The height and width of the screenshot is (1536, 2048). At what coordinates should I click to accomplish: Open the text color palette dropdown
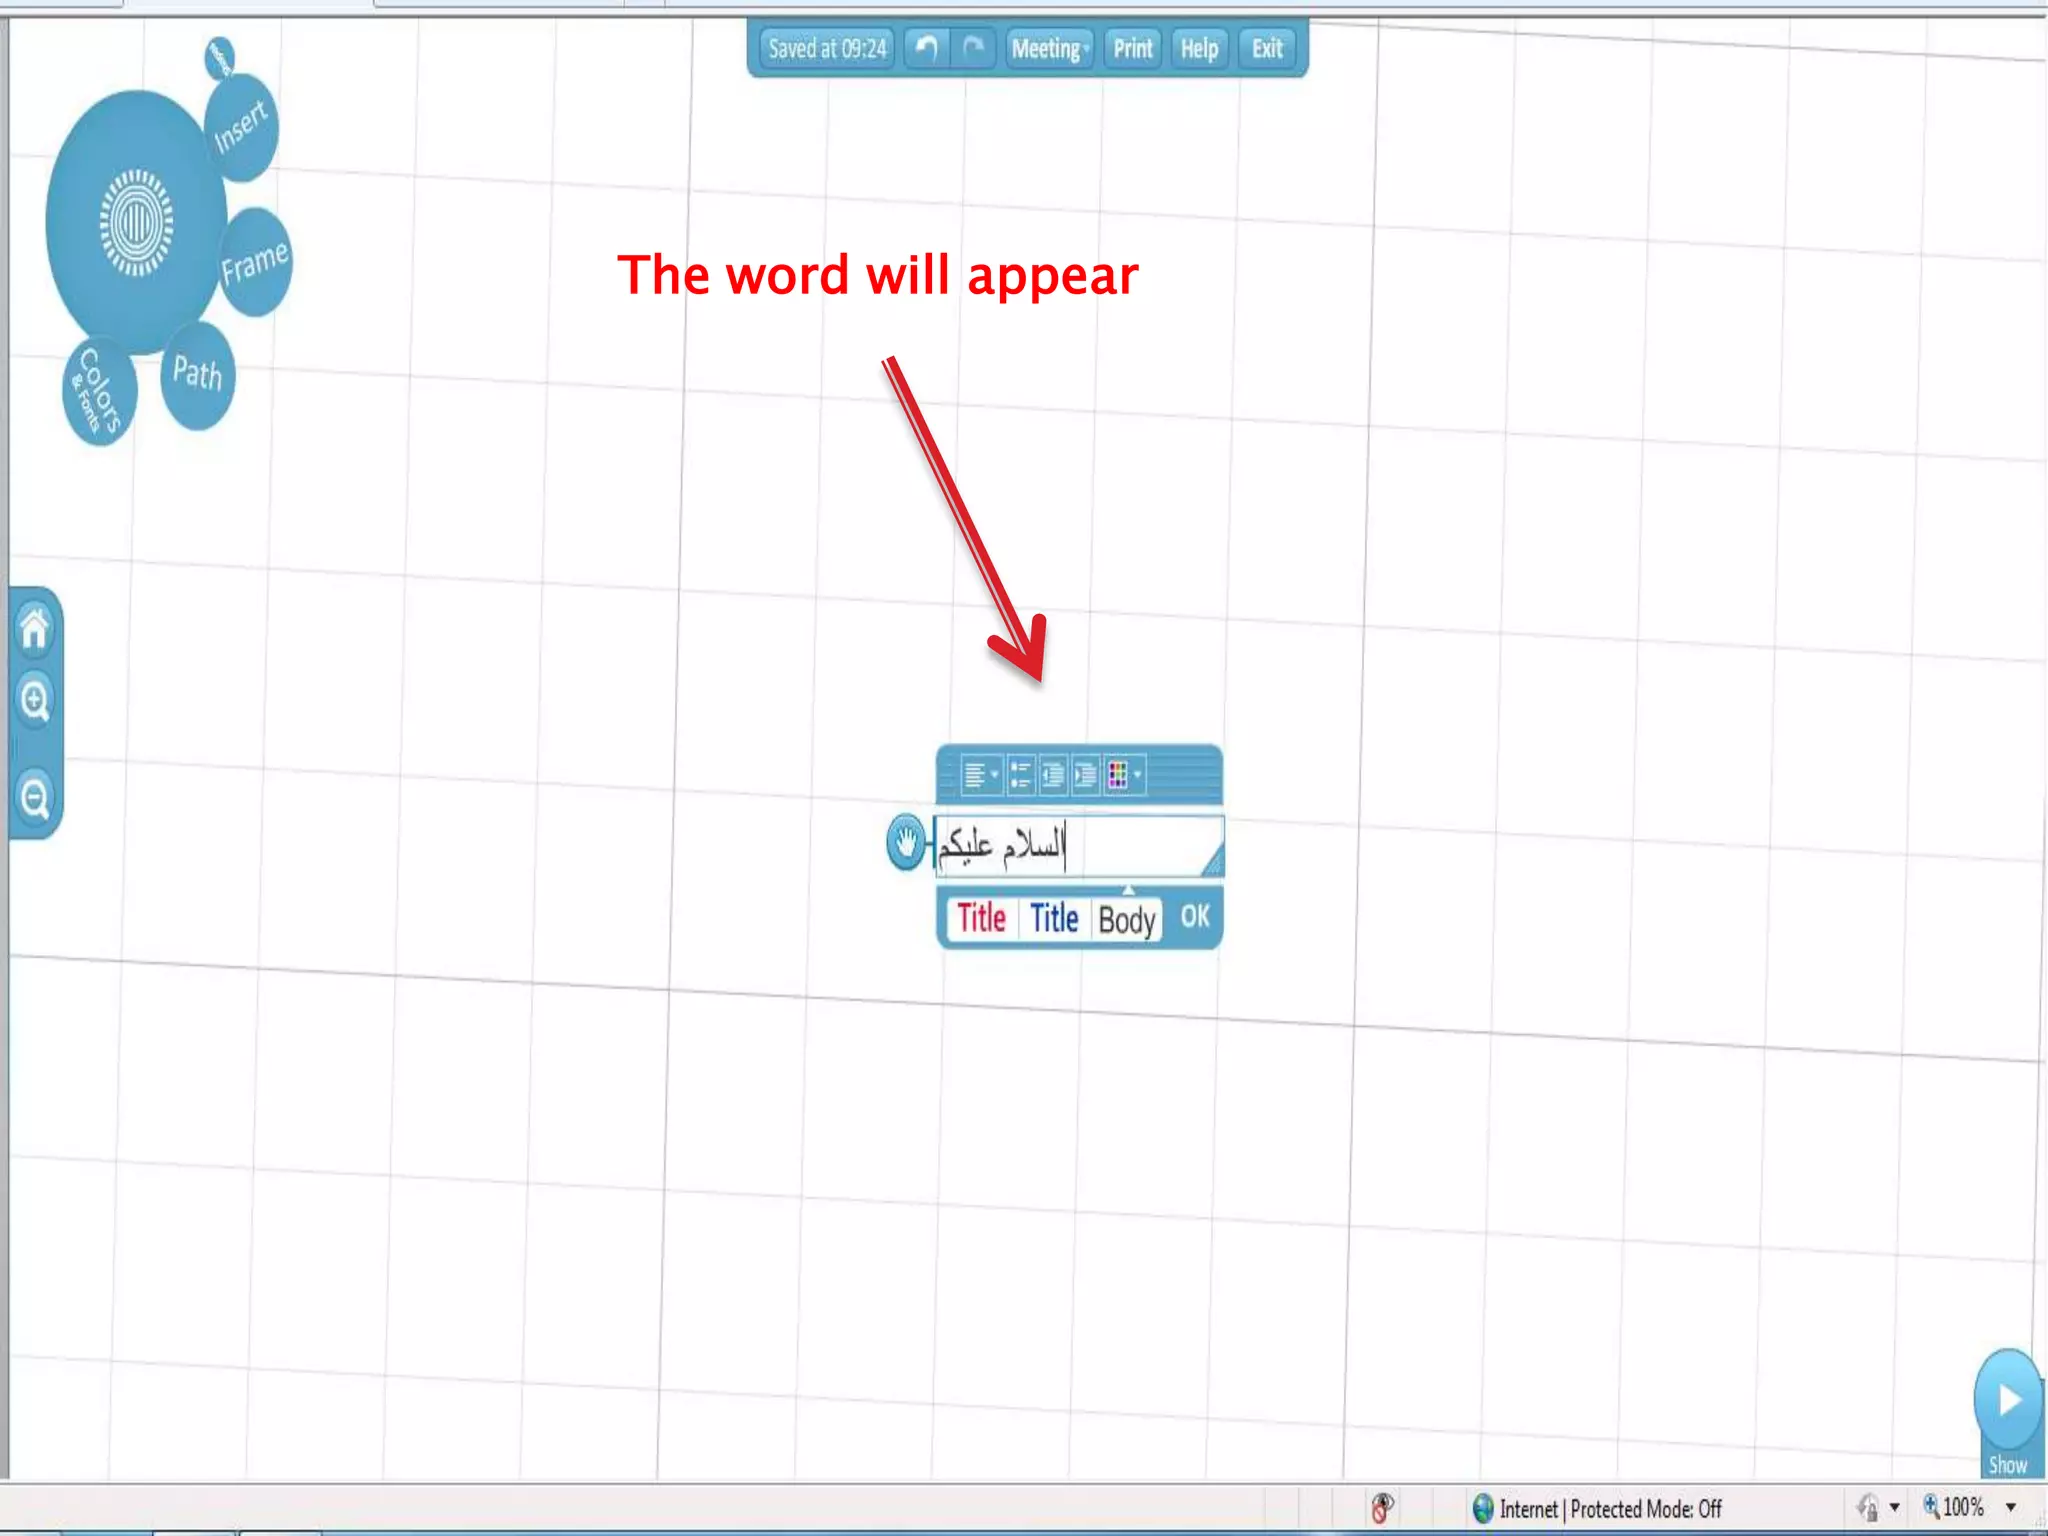(1124, 775)
